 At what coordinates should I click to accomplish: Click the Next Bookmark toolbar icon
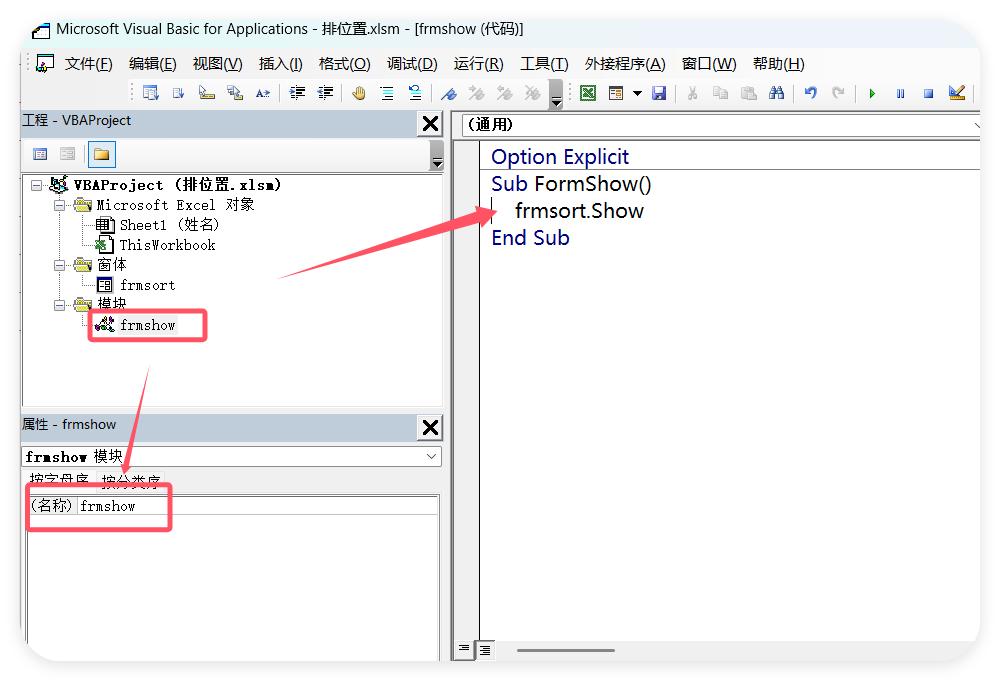[477, 94]
